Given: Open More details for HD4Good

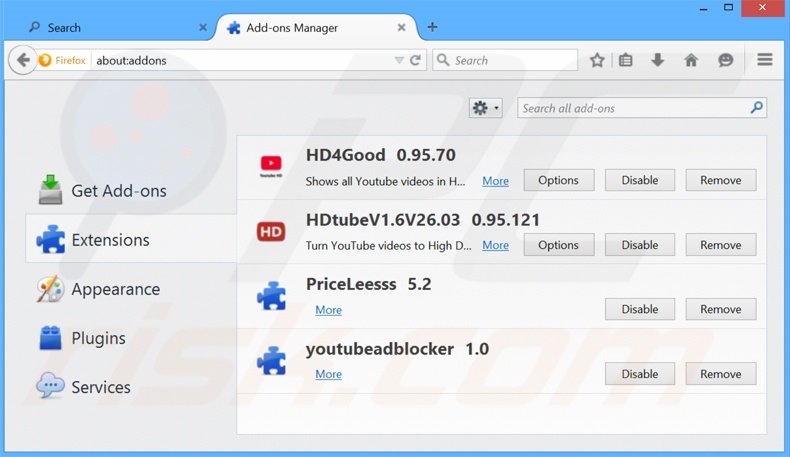Looking at the screenshot, I should (495, 181).
